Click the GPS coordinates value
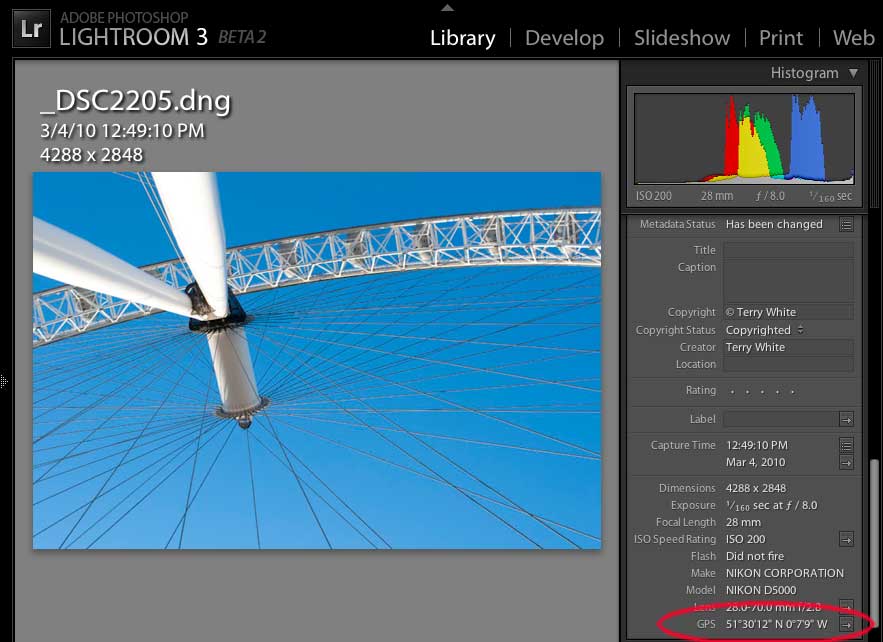Screen dimensions: 883x642 pos(777,624)
